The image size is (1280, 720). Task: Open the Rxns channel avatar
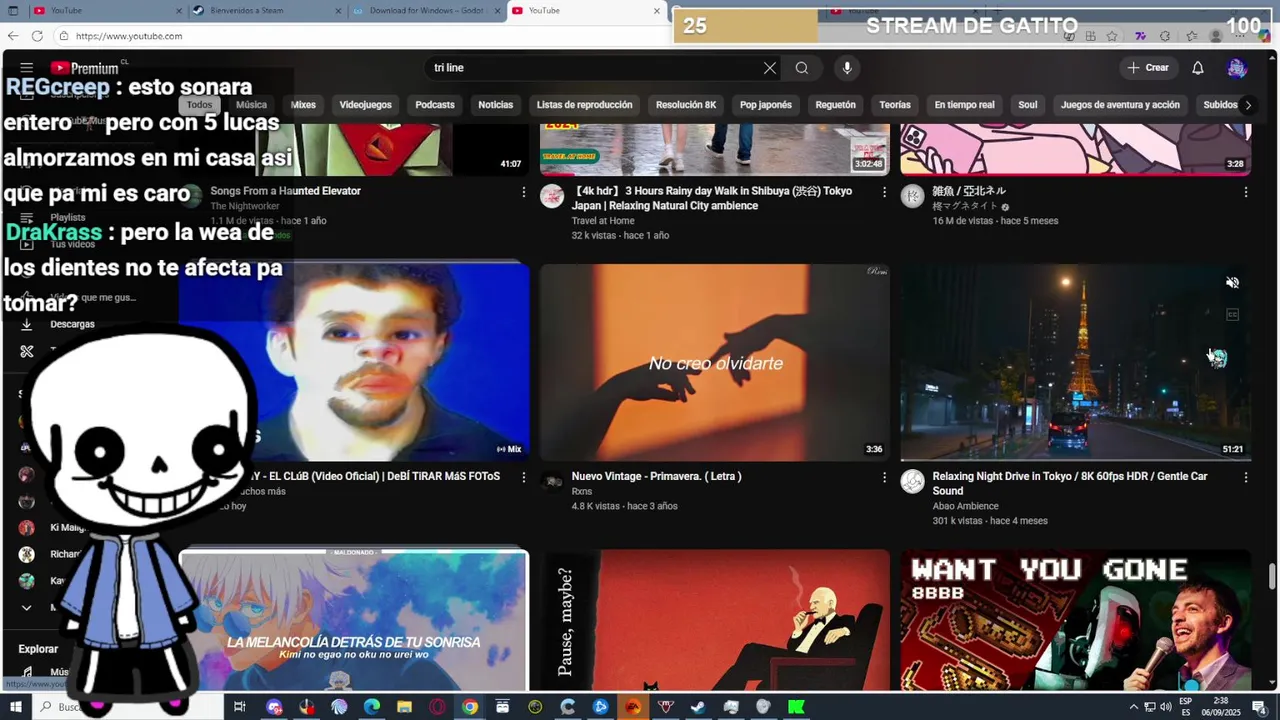tap(552, 482)
